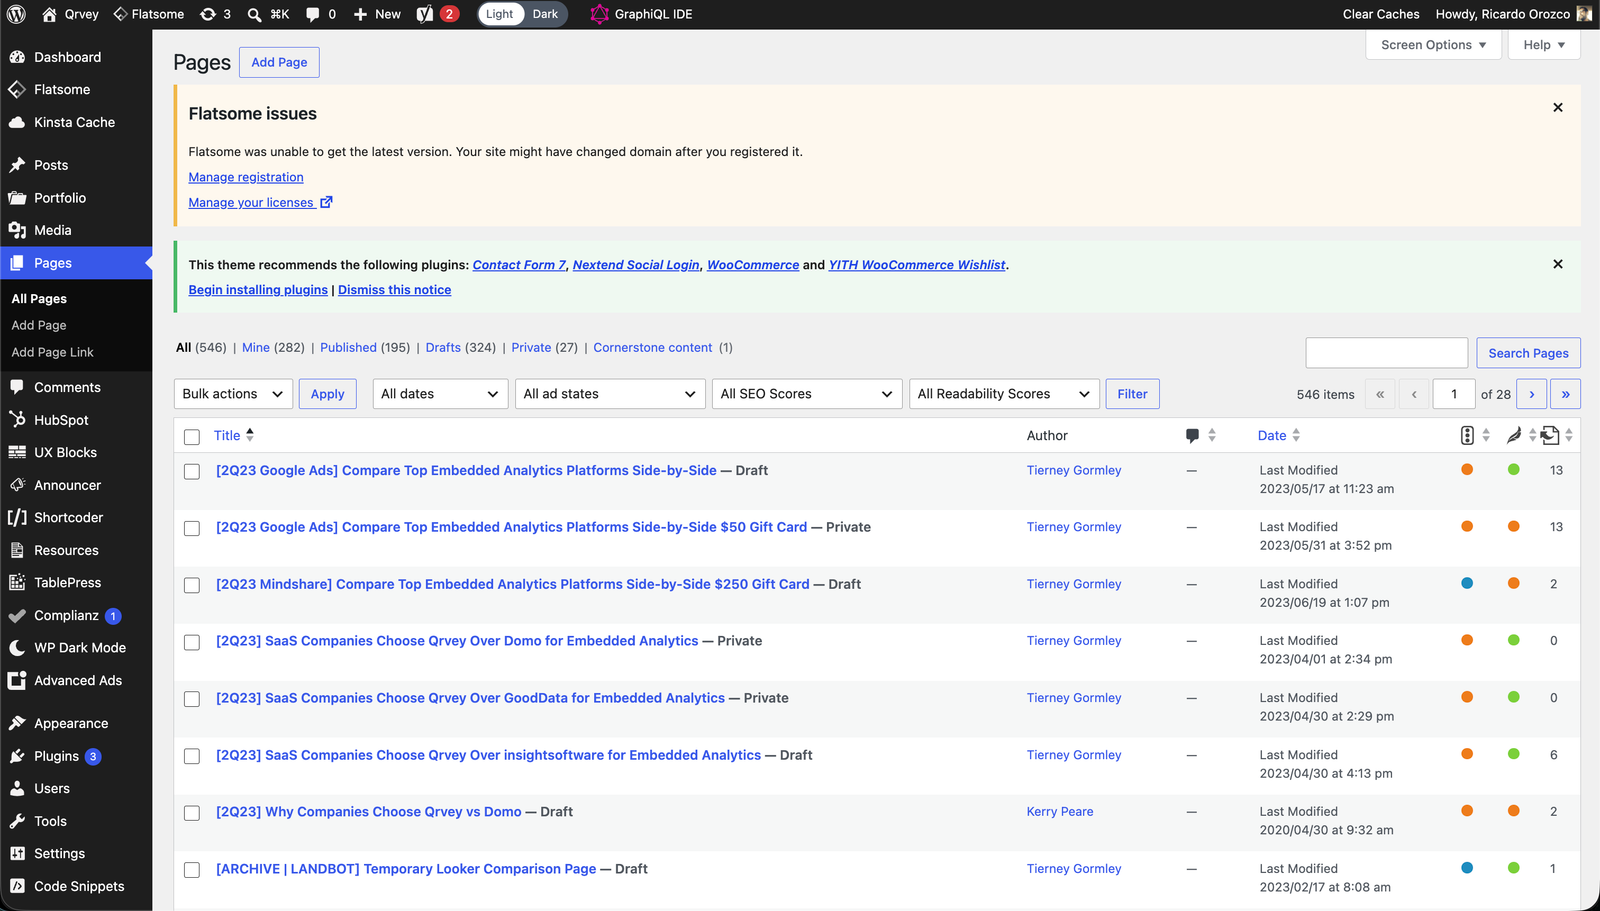Screen dimensions: 1600x911
Task: Dismiss the Flatsome issues notice
Action: point(1557,107)
